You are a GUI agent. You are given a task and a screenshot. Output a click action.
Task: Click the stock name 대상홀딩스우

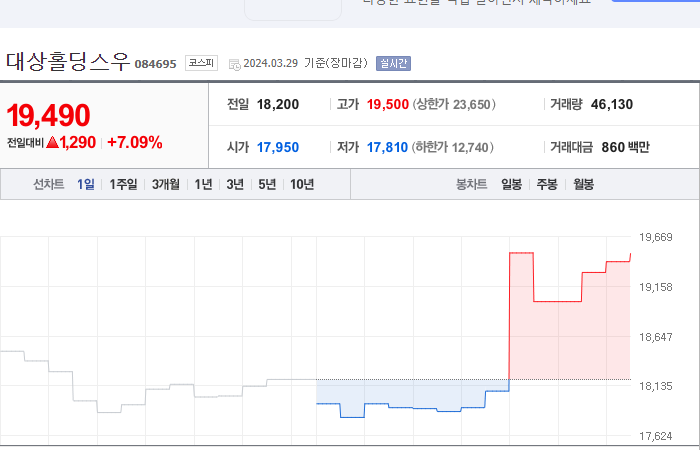(68, 62)
